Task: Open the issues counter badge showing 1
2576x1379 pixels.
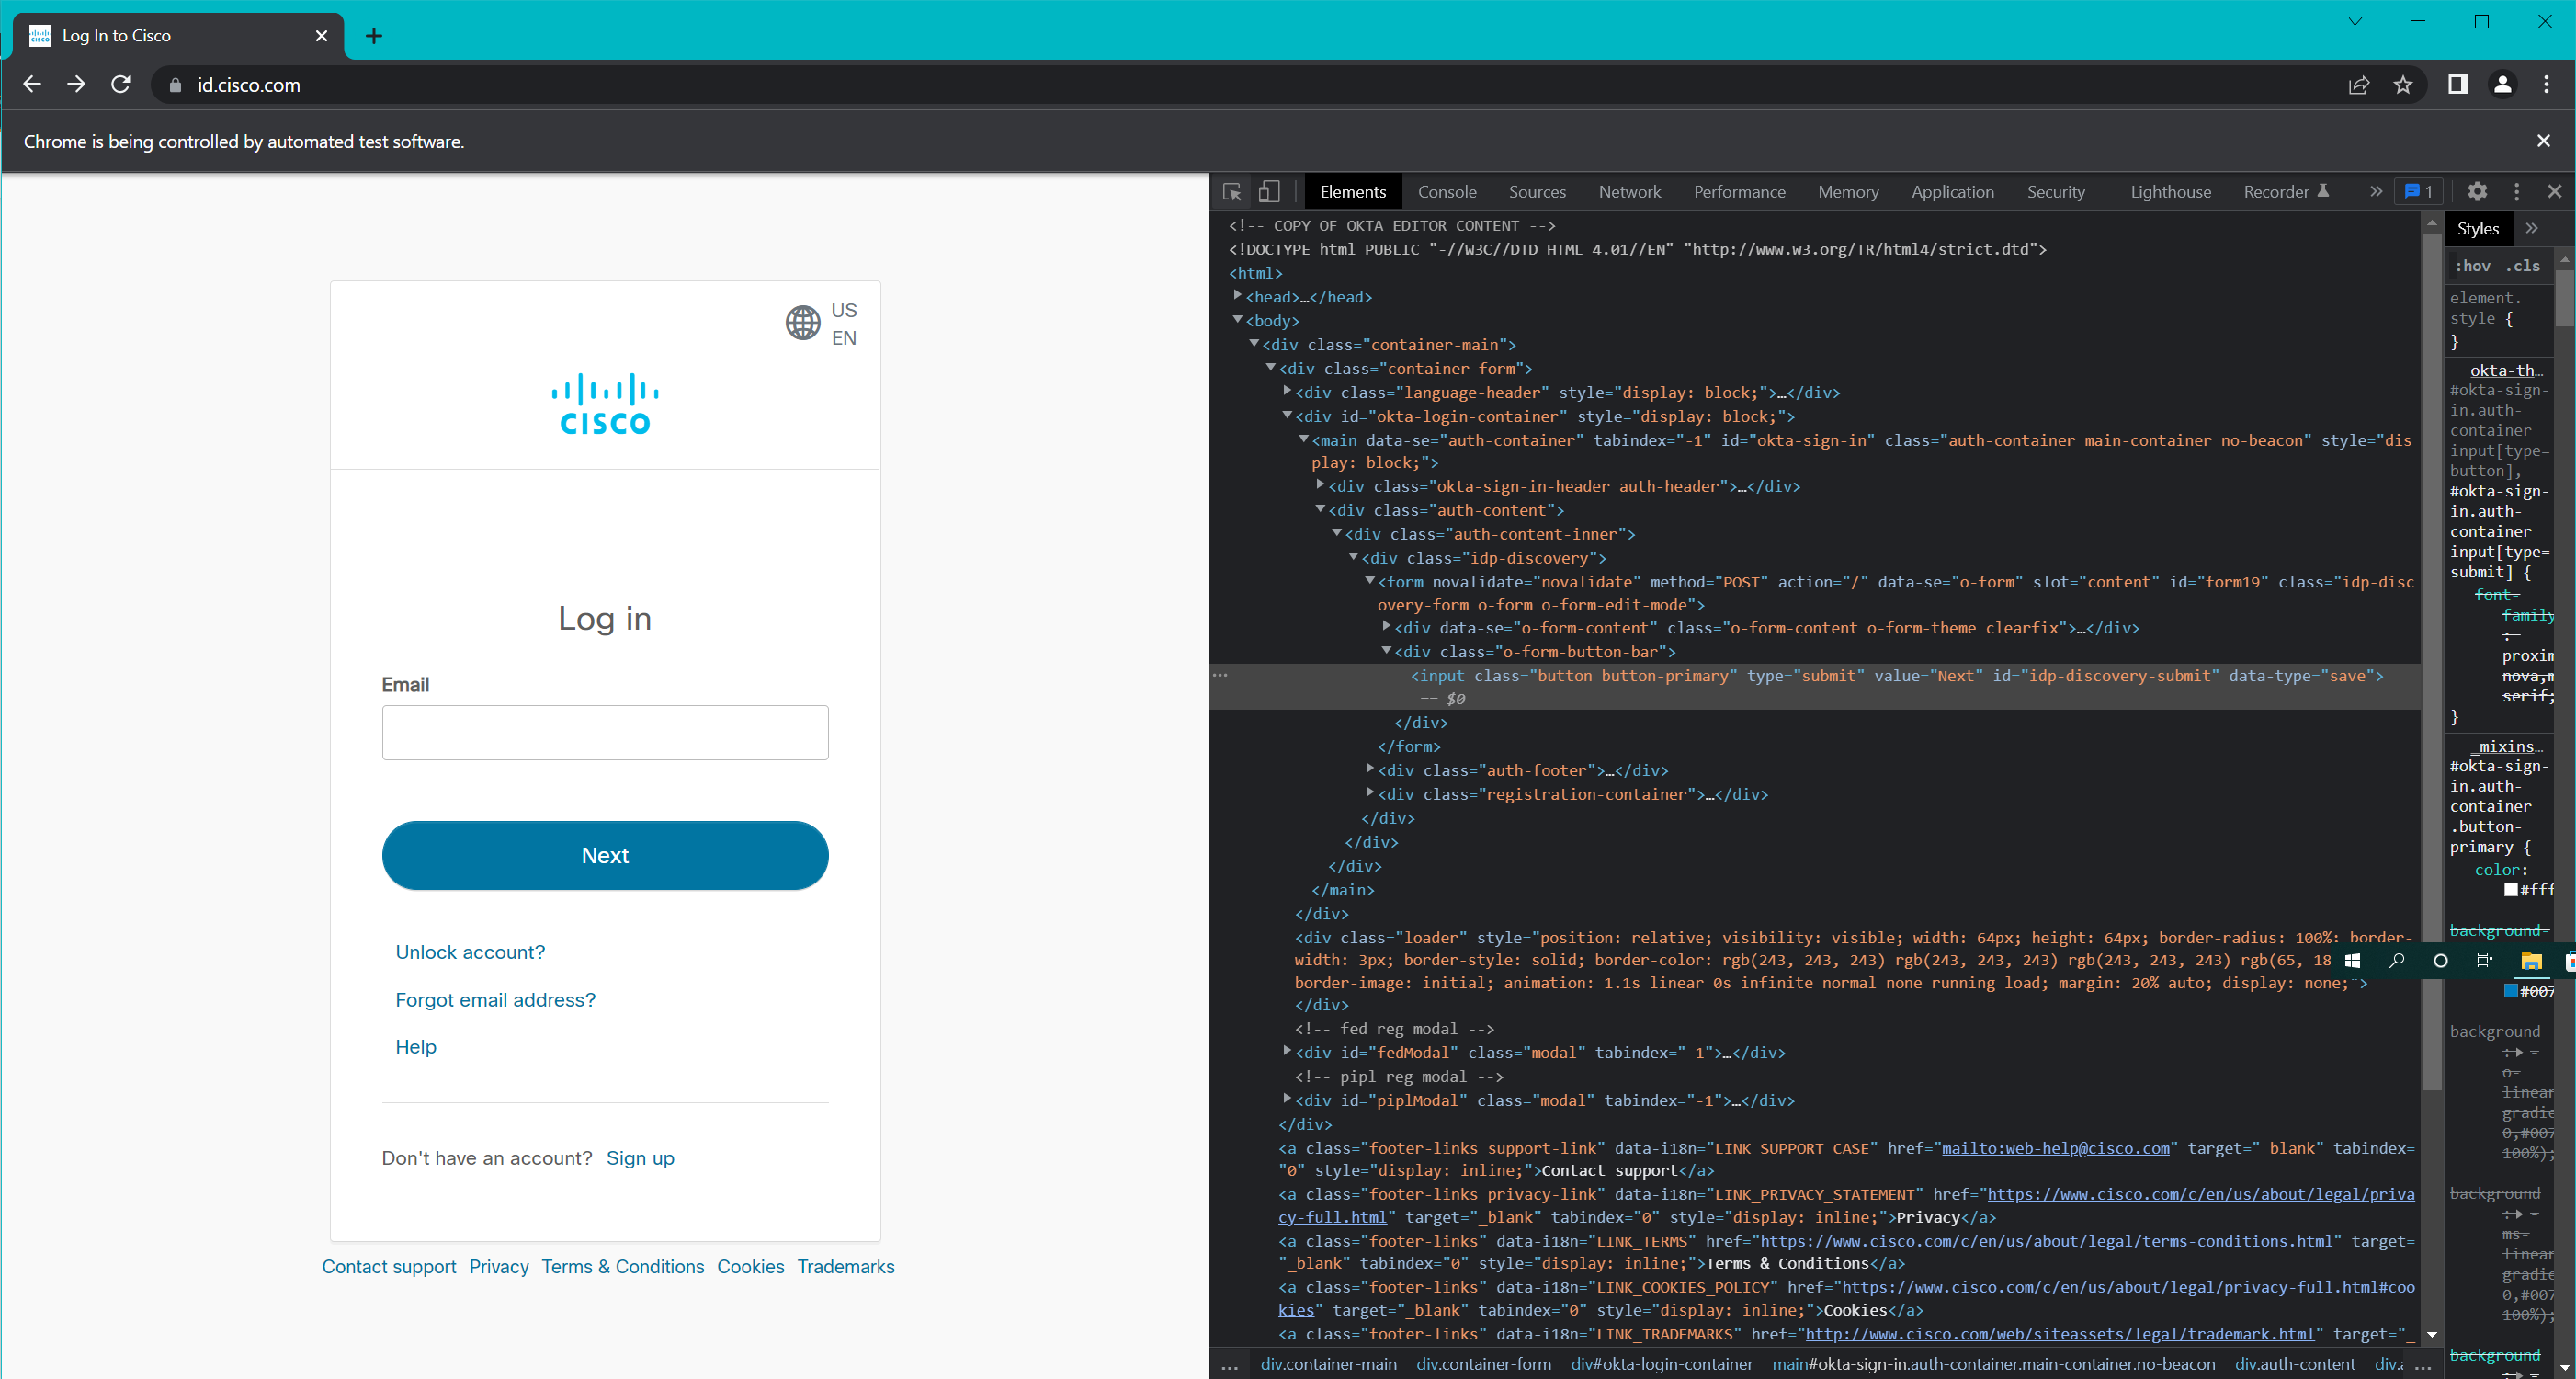Action: [x=2419, y=192]
